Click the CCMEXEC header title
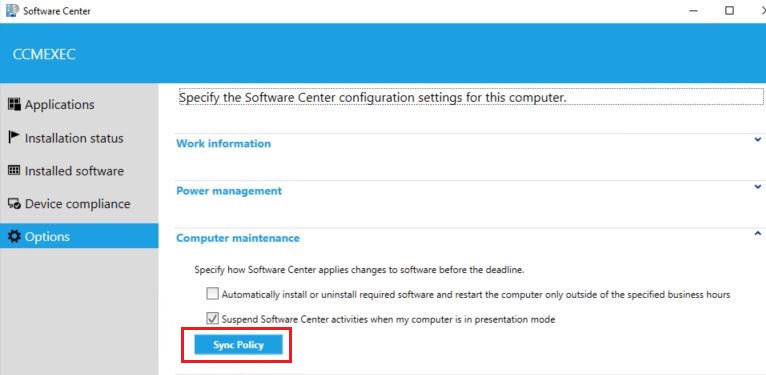Image resolution: width=766 pixels, height=375 pixels. pos(44,54)
